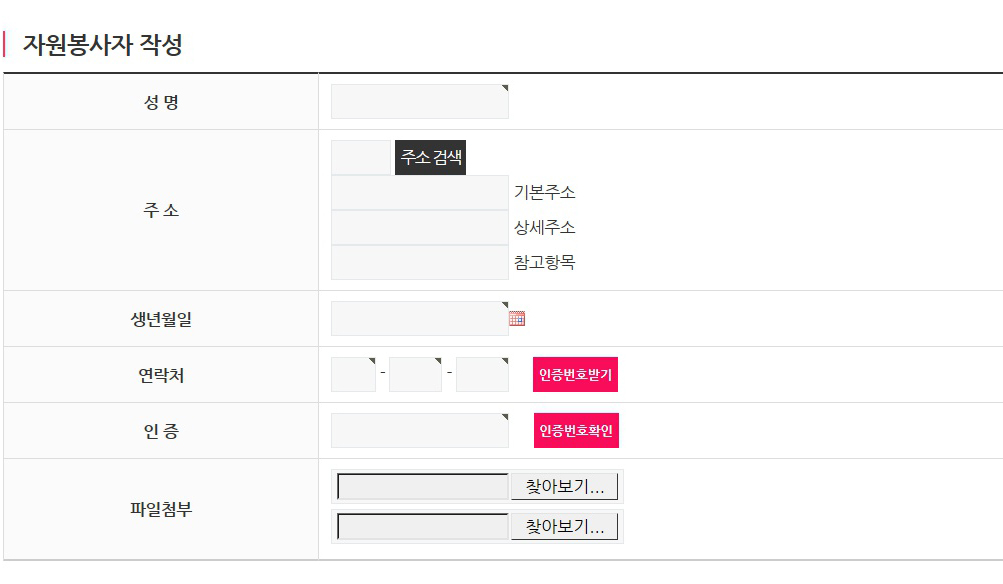Click the second file attachment path box
The image size is (1003, 584).
(423, 526)
